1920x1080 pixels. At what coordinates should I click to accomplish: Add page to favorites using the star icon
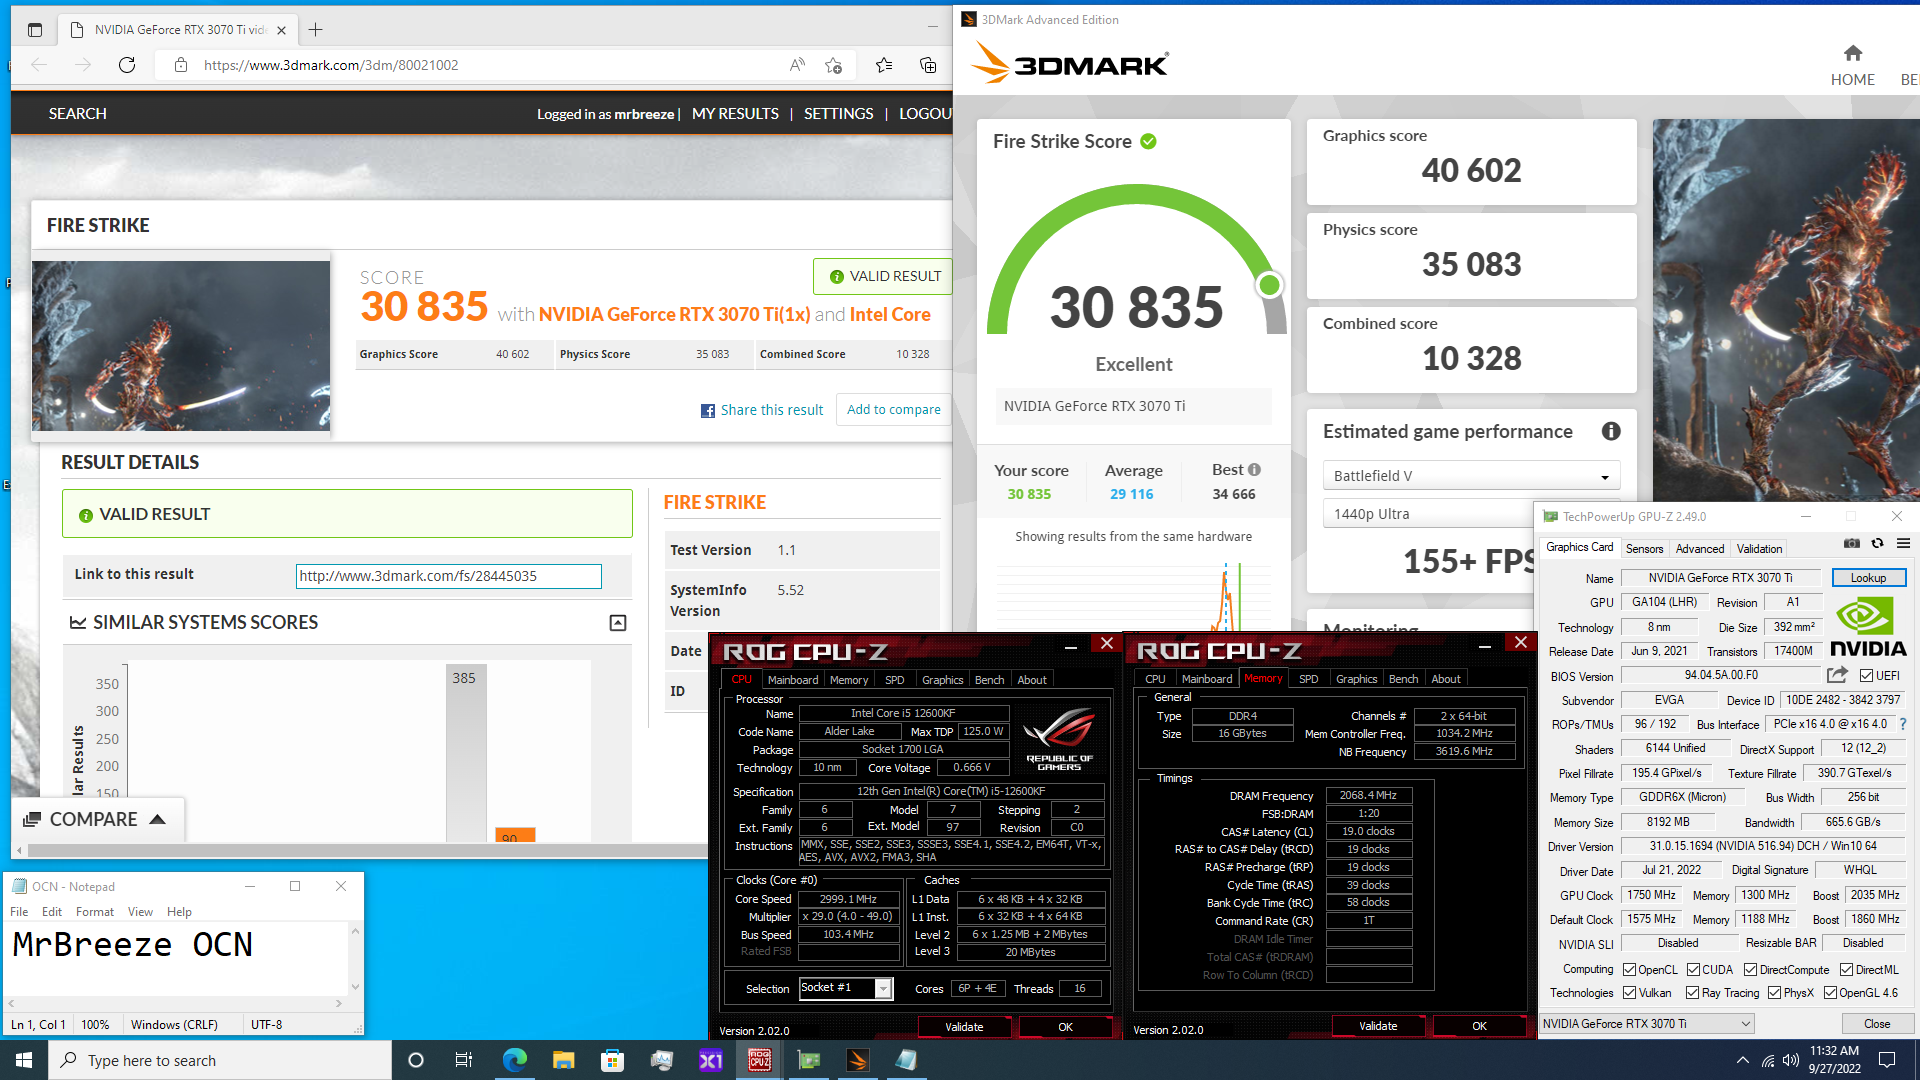[x=833, y=65]
